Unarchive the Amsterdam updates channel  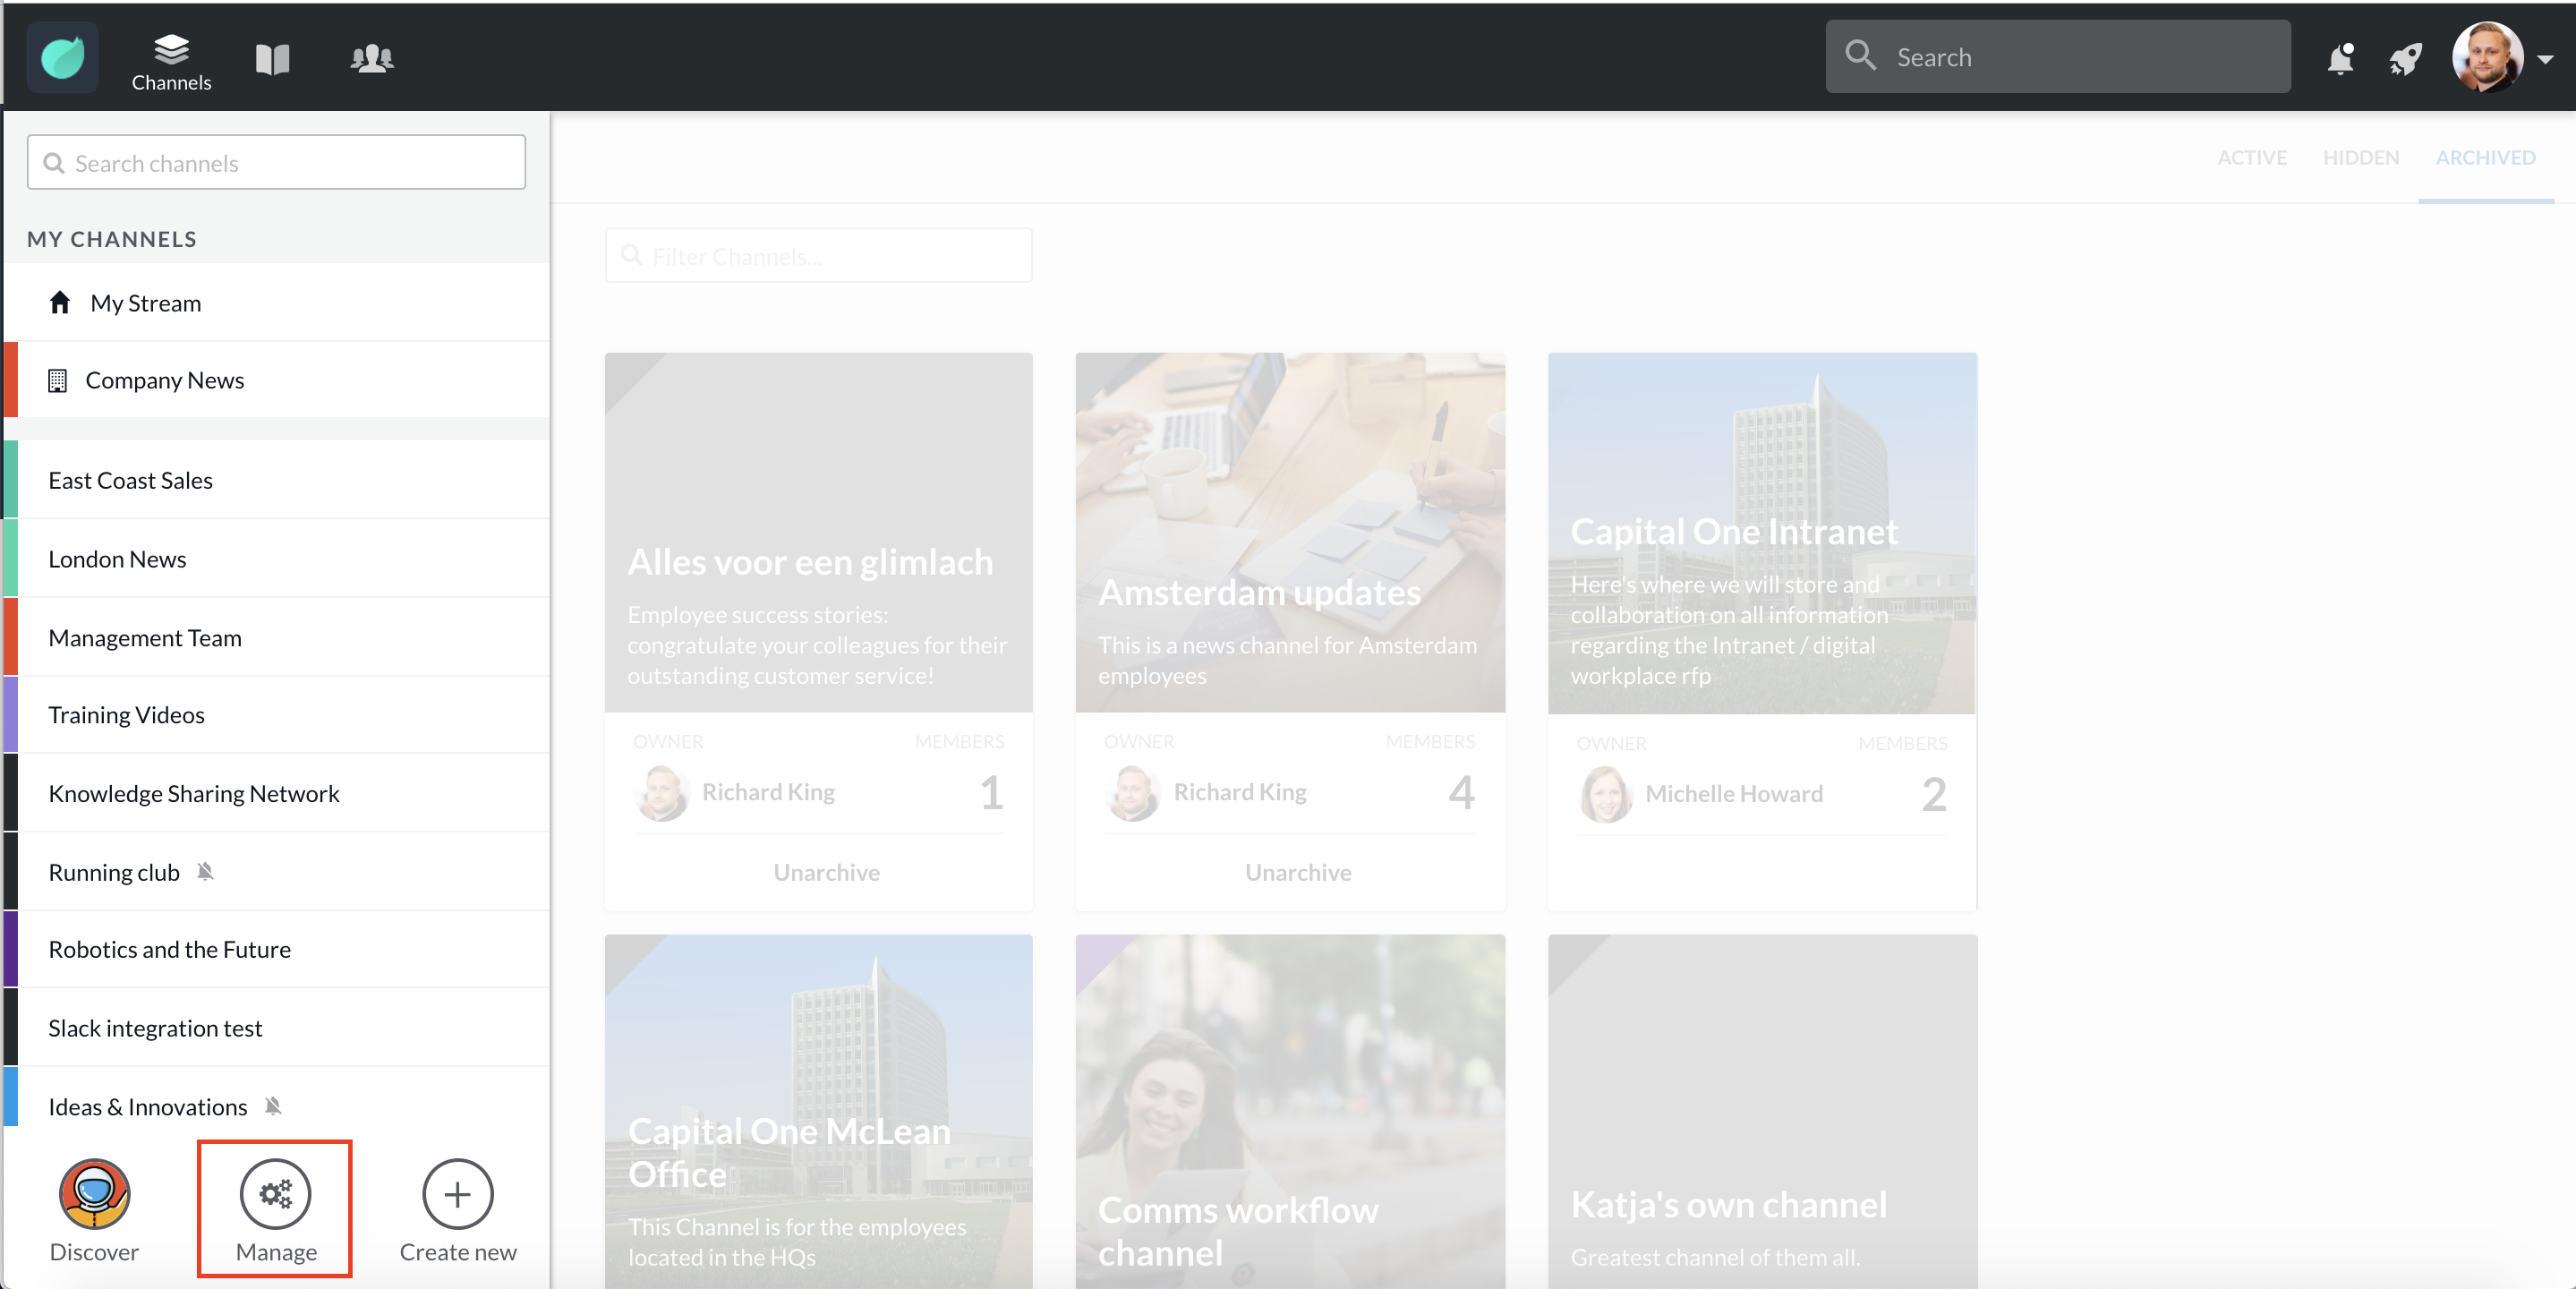point(1297,872)
